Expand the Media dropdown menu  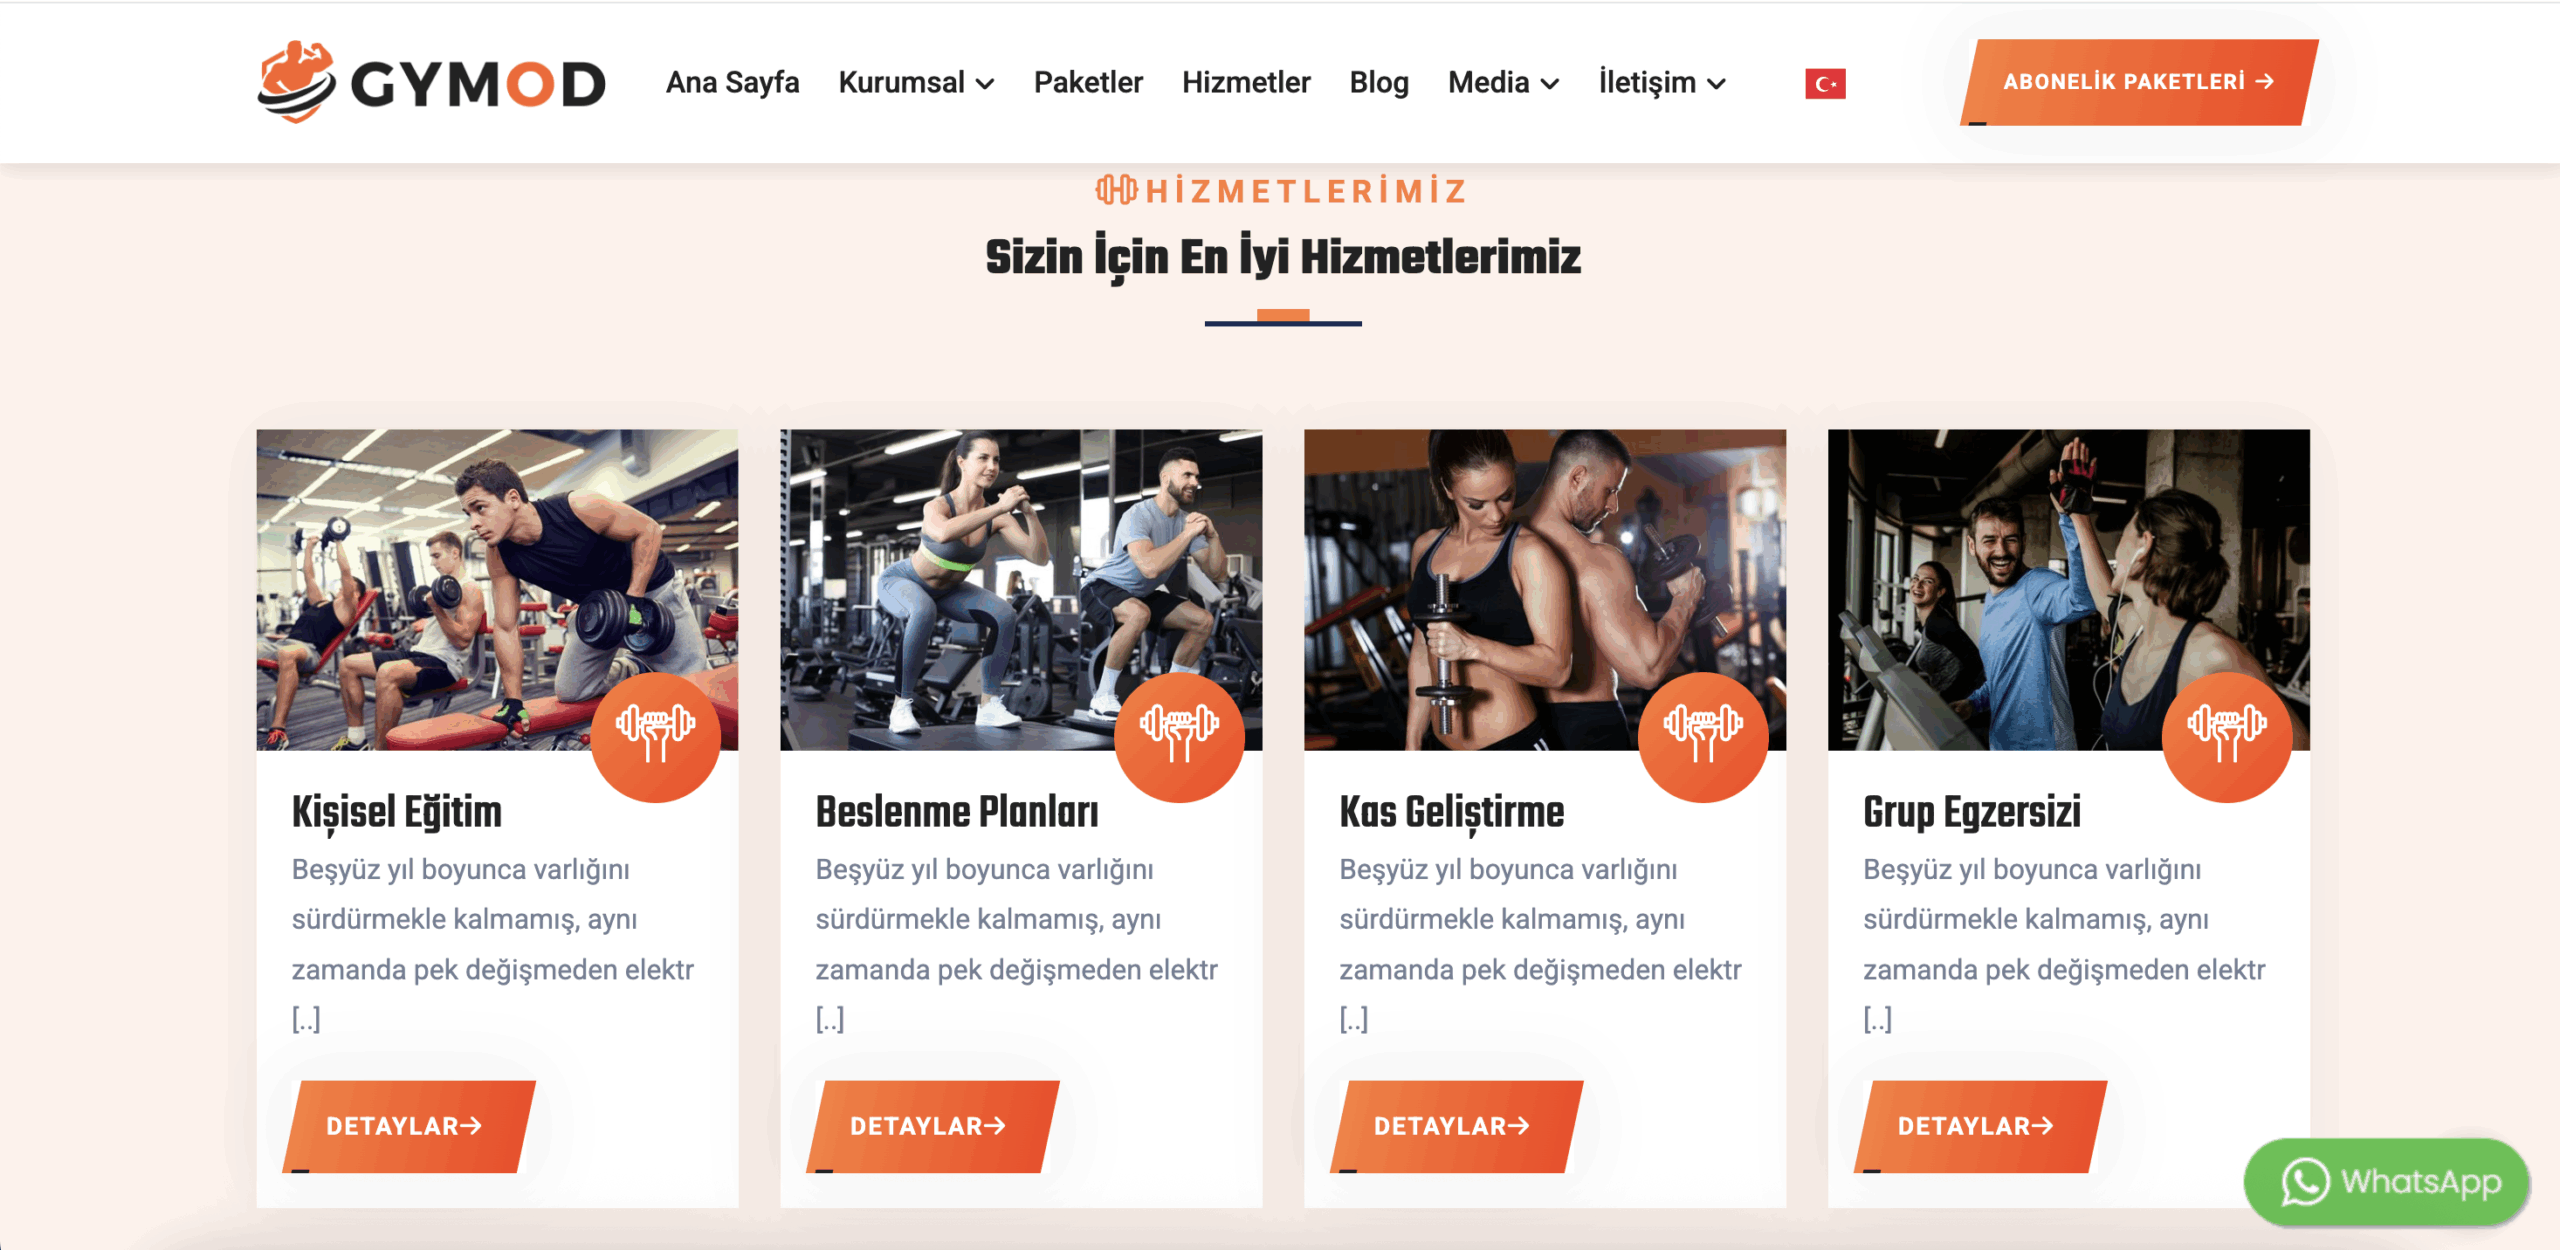click(1503, 83)
